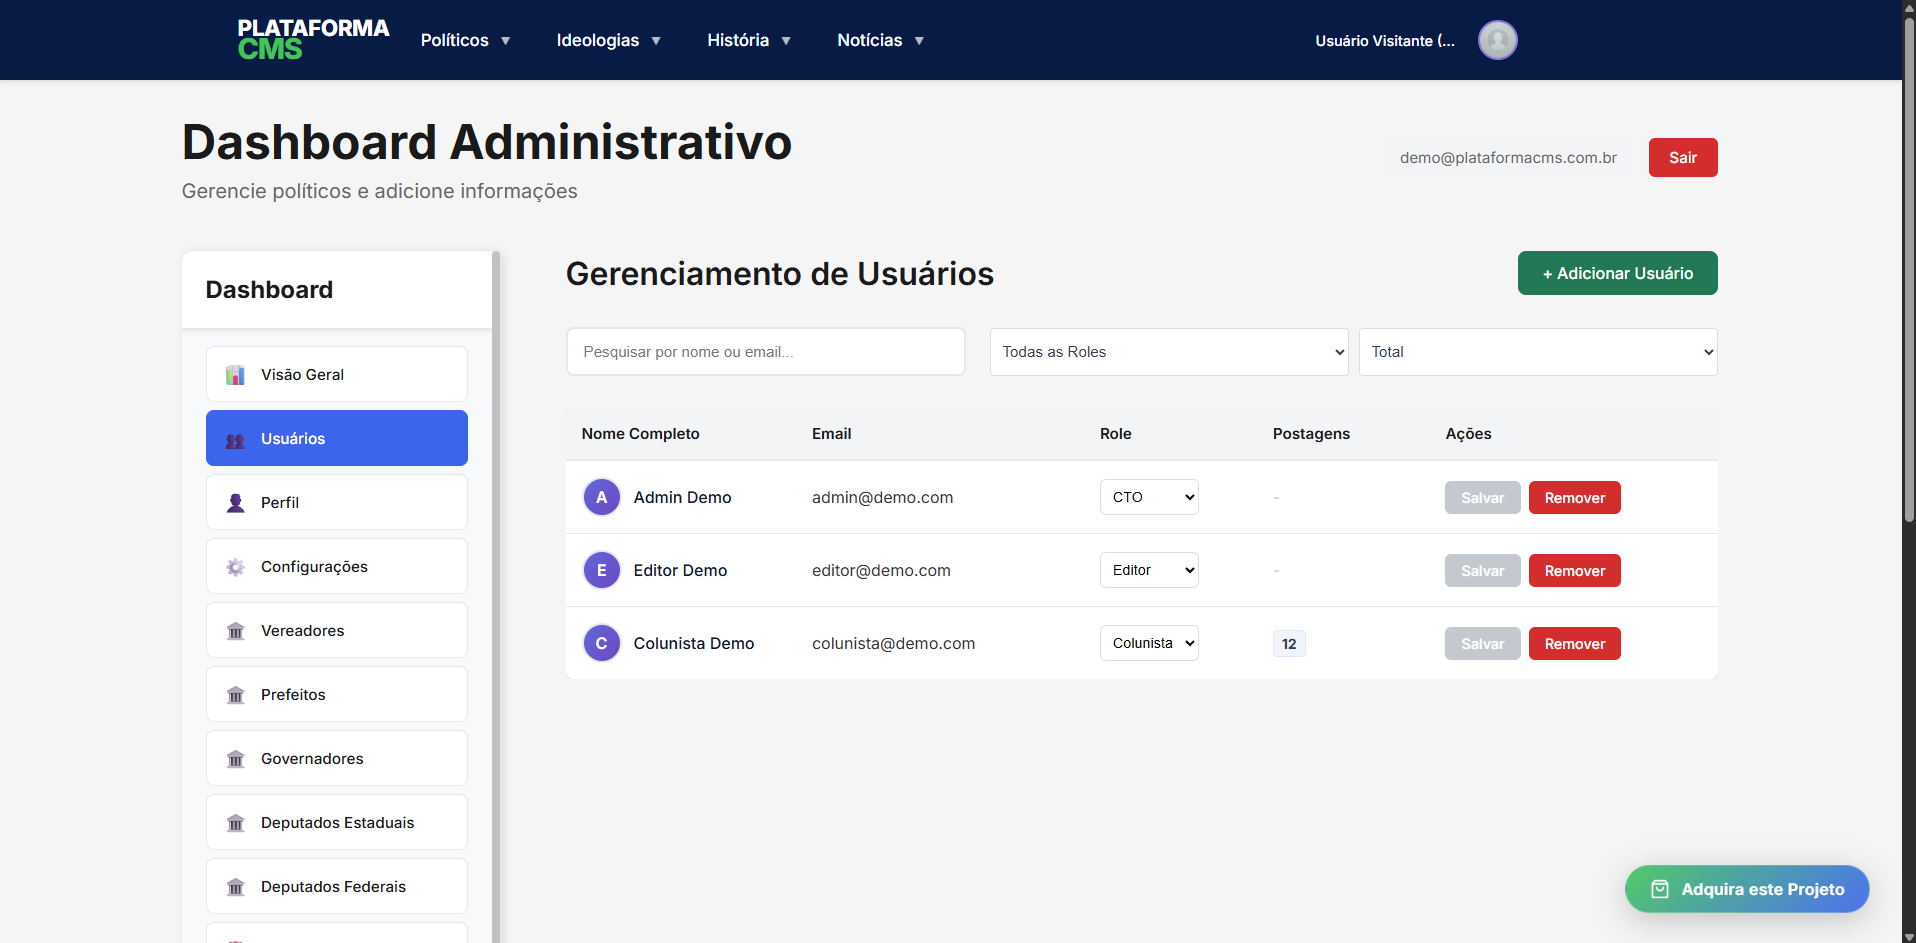
Task: Click the demo@plataformacms.com.br email text
Action: click(1508, 158)
